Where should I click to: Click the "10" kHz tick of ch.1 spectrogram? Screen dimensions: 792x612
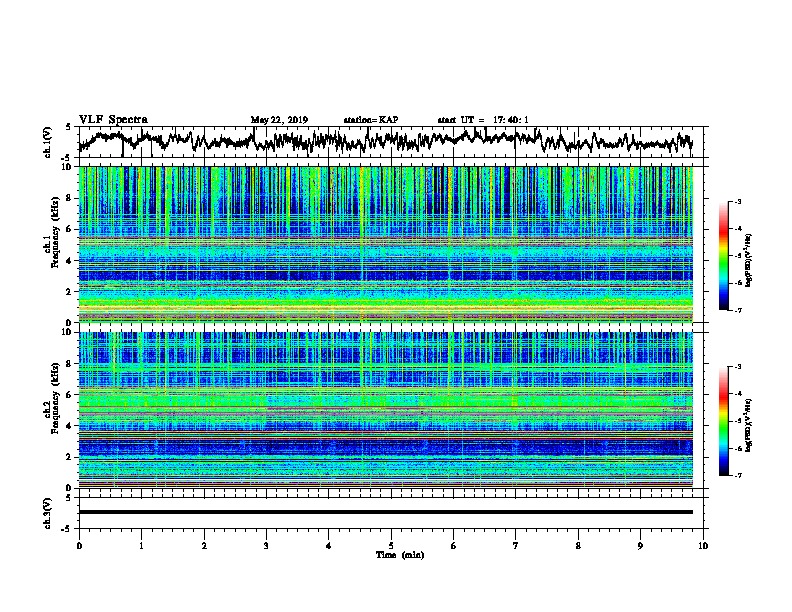click(x=68, y=167)
